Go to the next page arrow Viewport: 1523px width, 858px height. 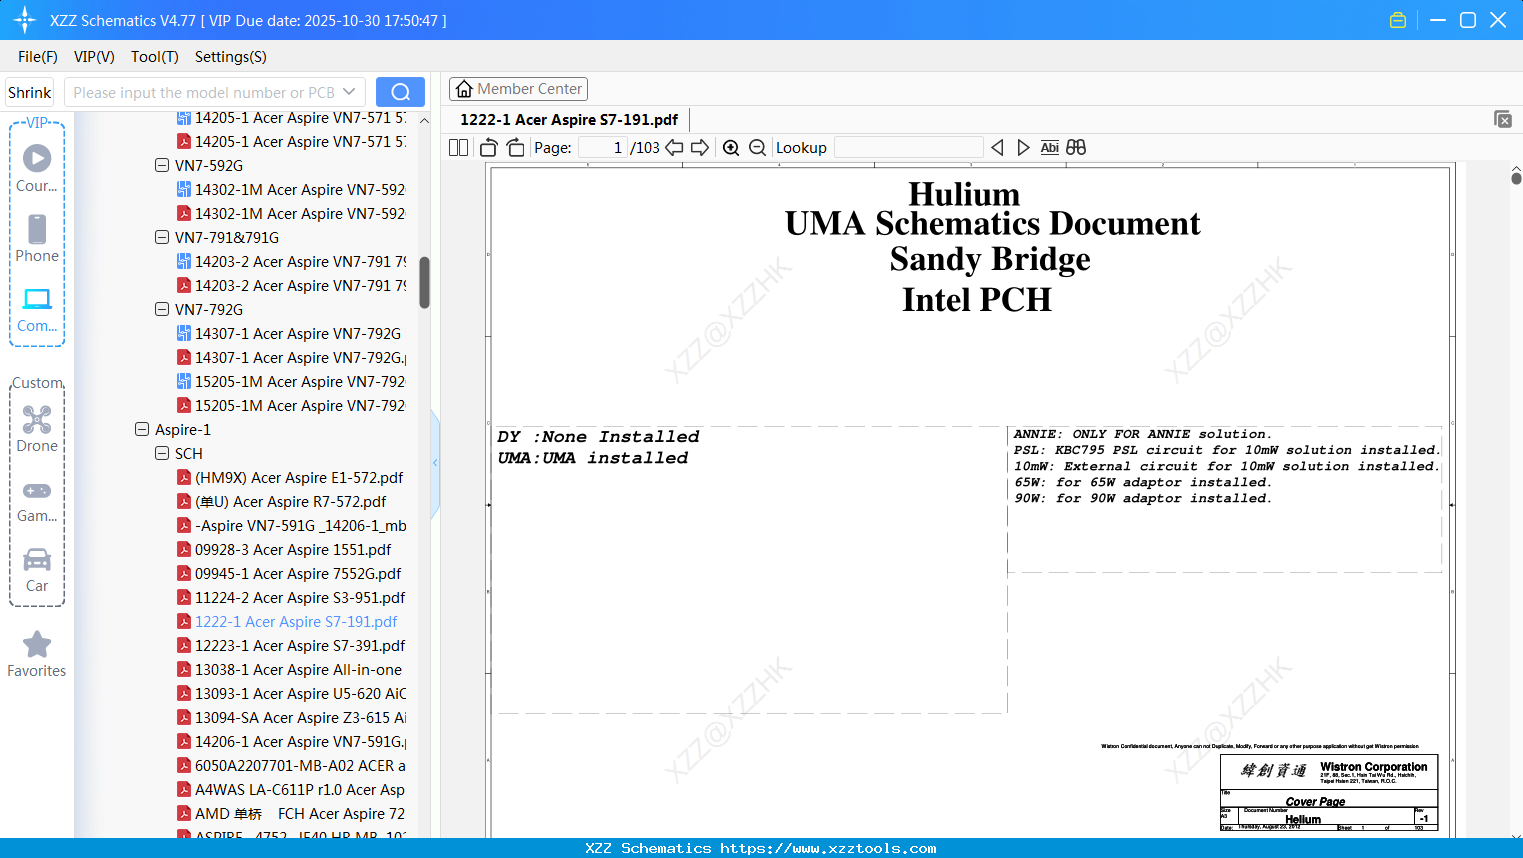tap(700, 148)
